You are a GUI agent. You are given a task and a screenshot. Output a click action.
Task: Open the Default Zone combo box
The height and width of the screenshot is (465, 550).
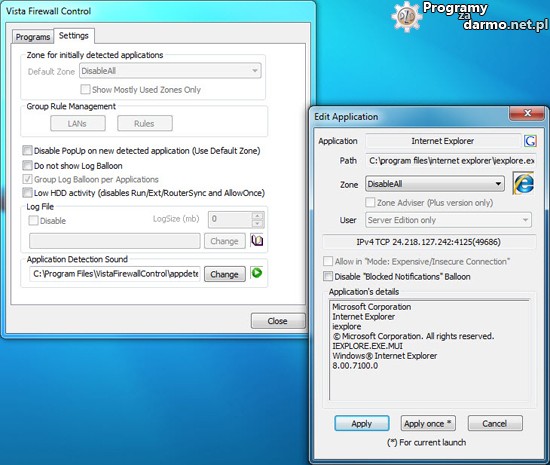(x=170, y=71)
